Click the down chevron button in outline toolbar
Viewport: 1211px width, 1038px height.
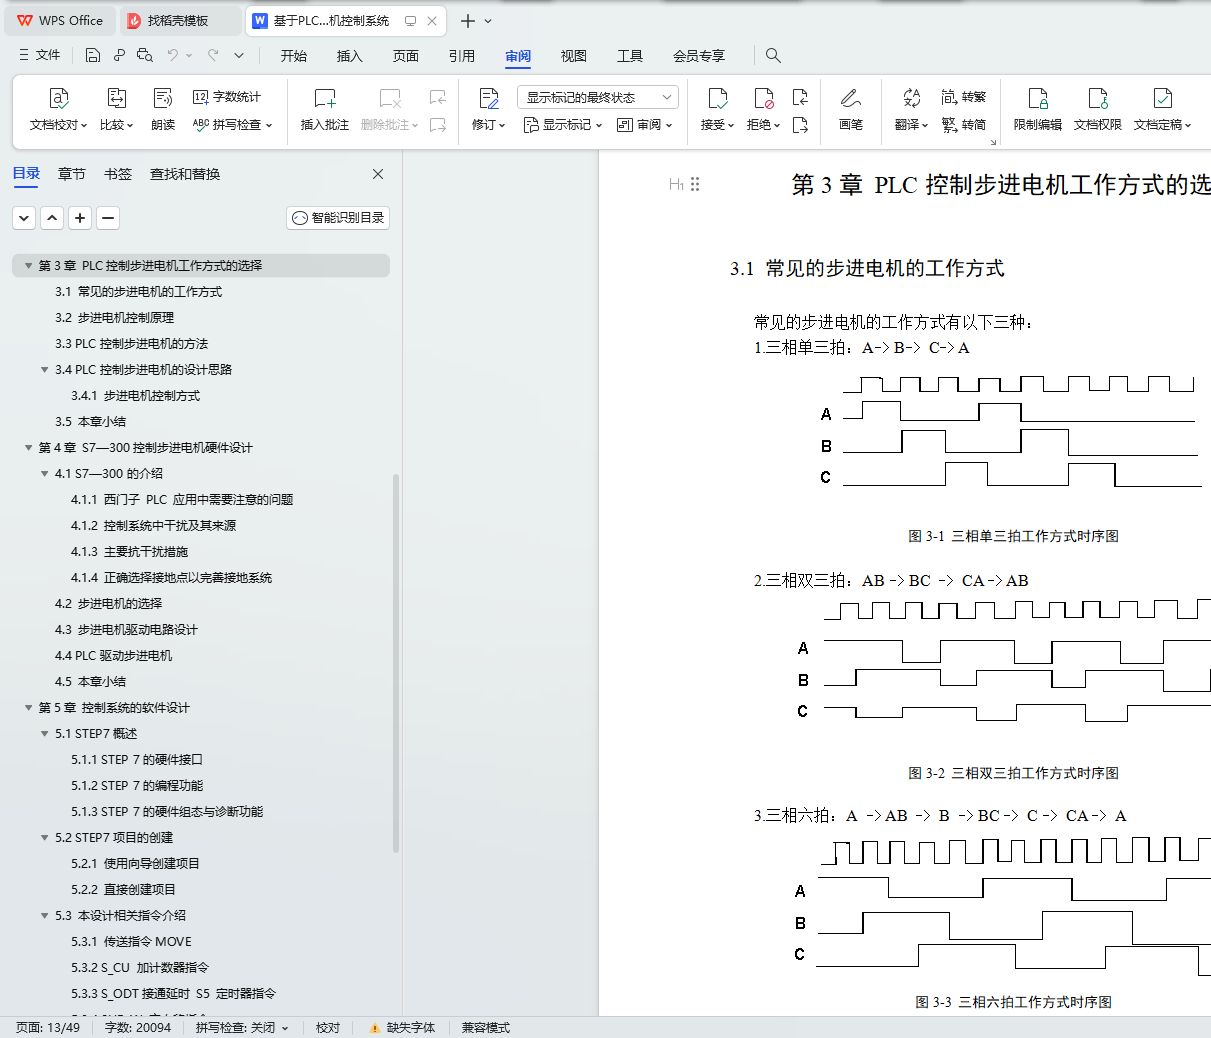[x=24, y=218]
